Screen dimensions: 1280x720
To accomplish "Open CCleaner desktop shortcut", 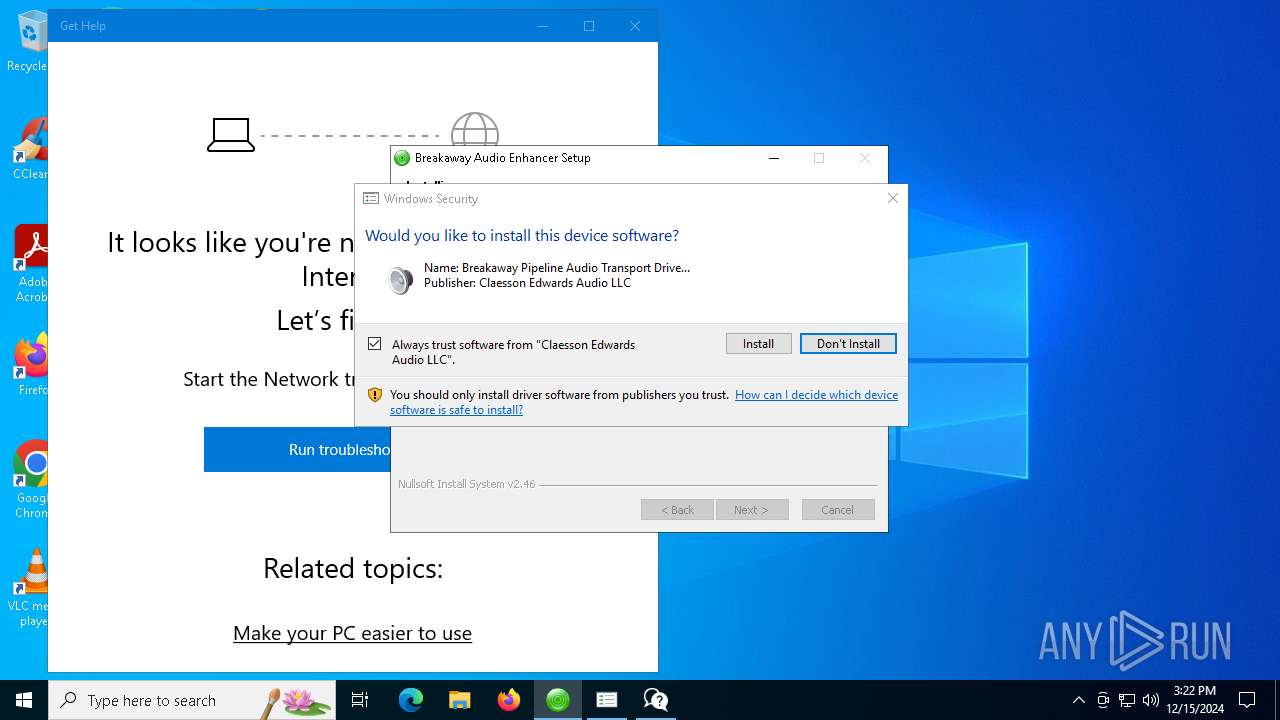I will pos(30,148).
